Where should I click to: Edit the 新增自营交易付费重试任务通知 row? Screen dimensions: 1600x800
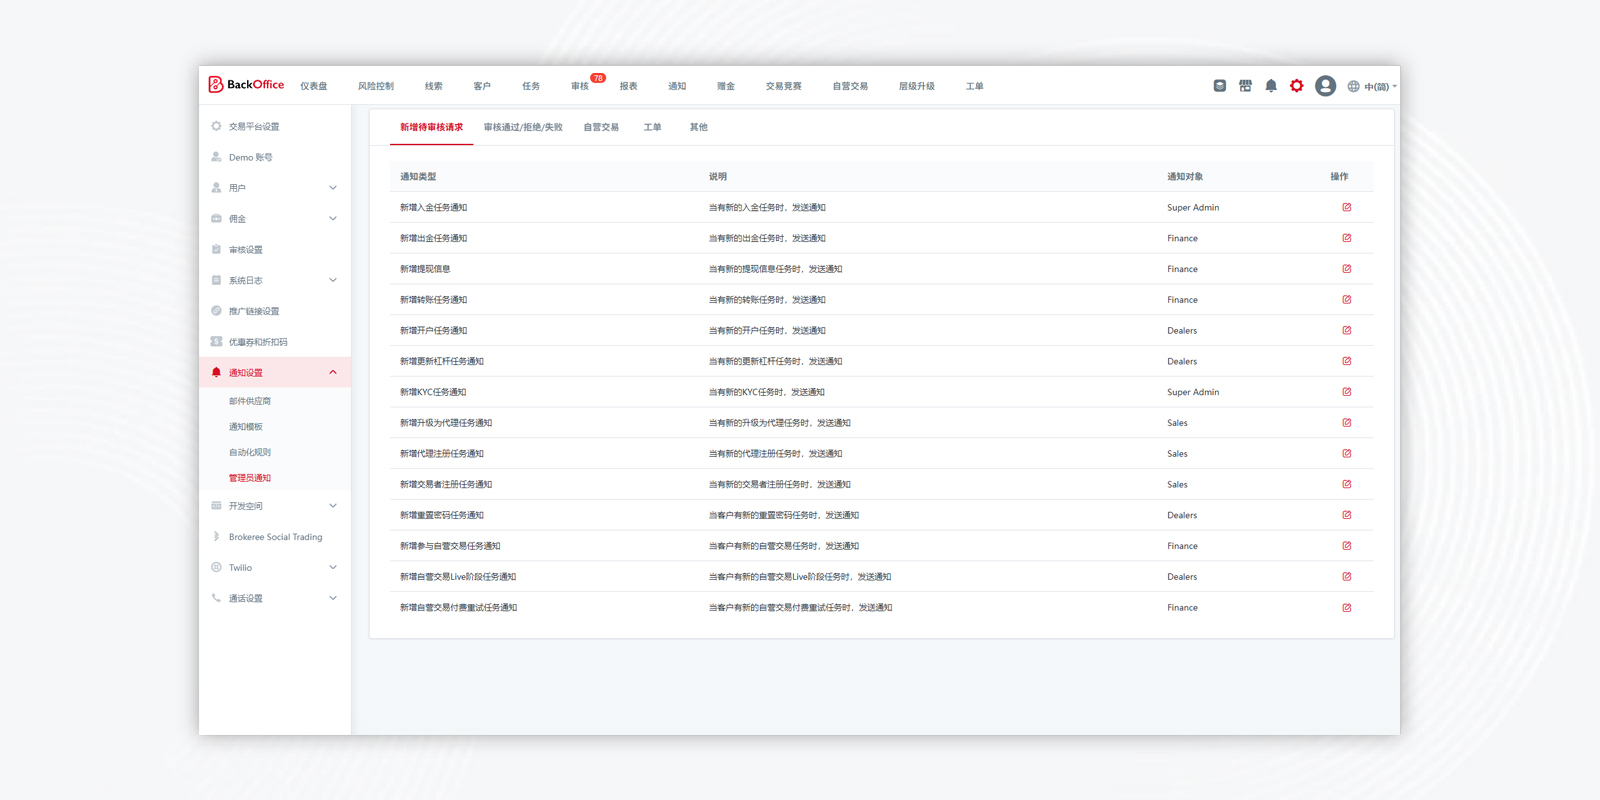(x=1347, y=608)
